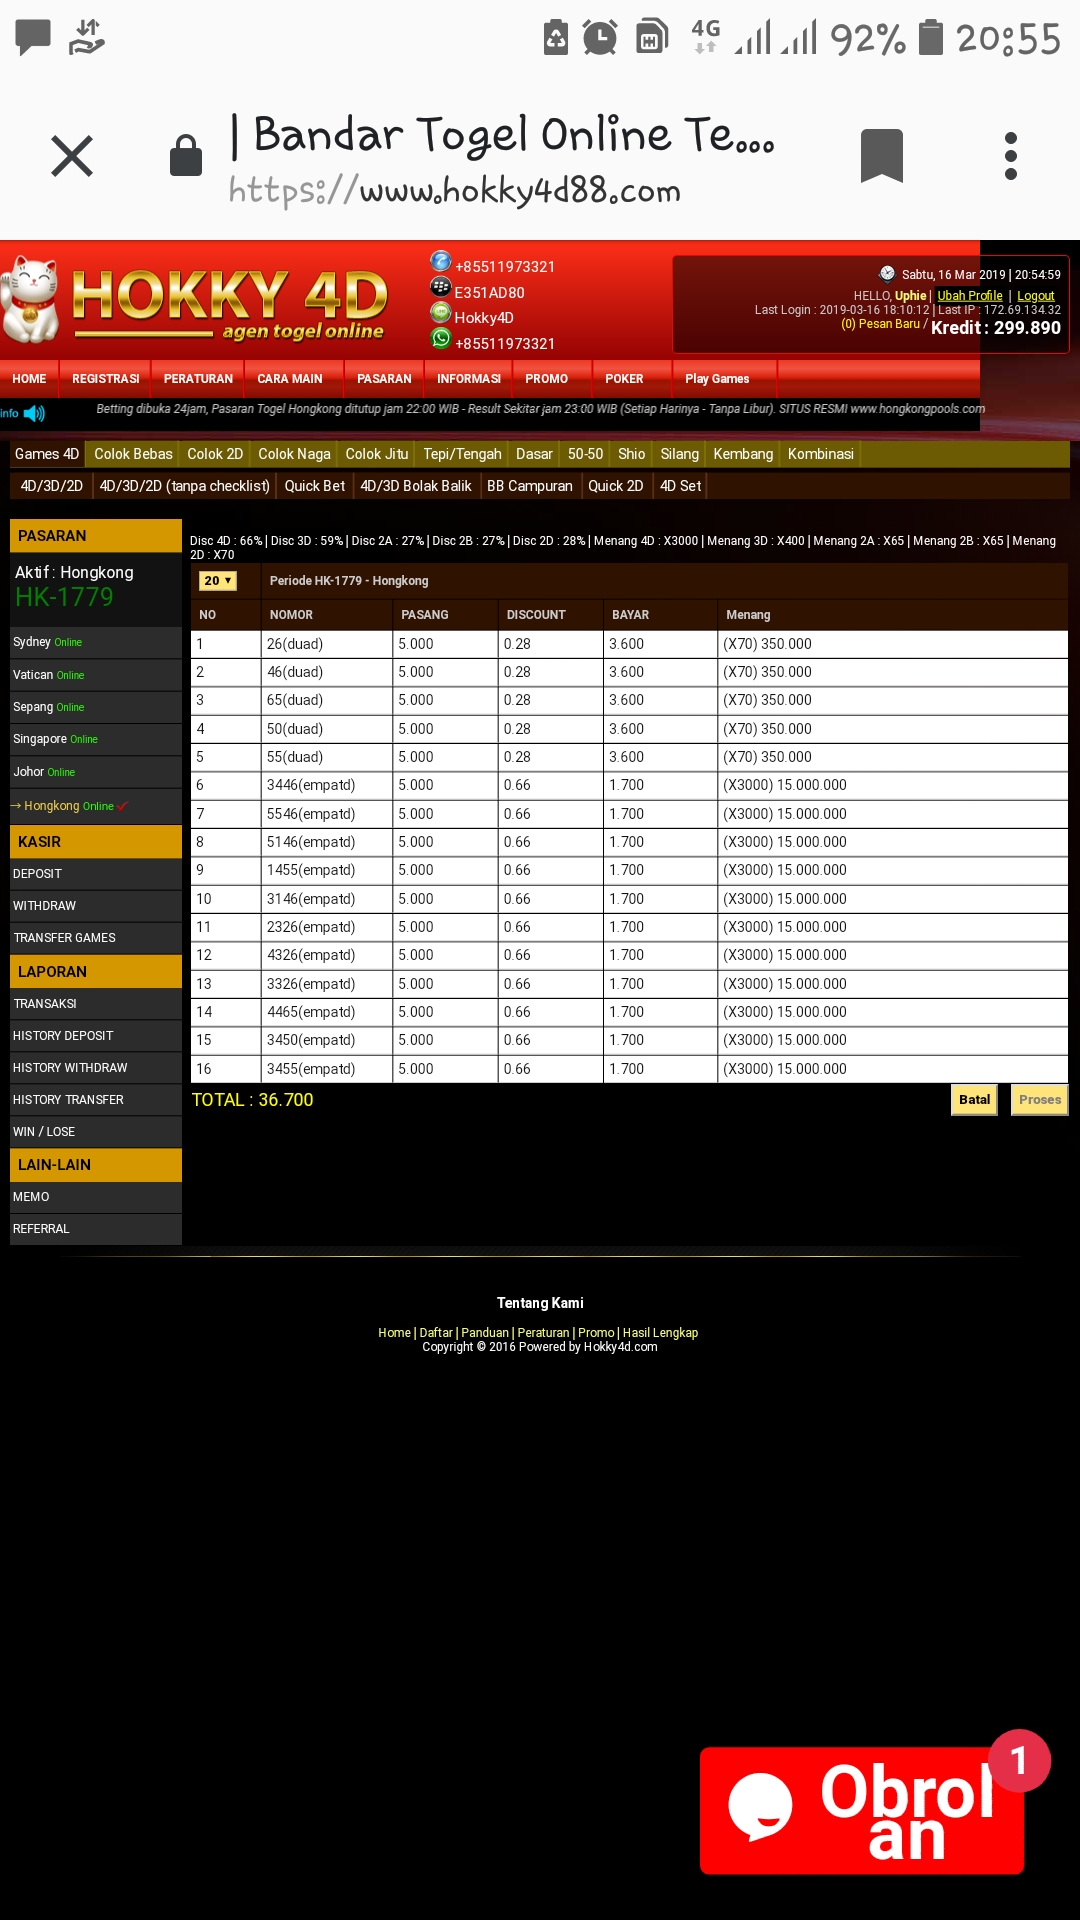The height and width of the screenshot is (1920, 1080).
Task: Select the Sydney Online market
Action: [x=96, y=642]
